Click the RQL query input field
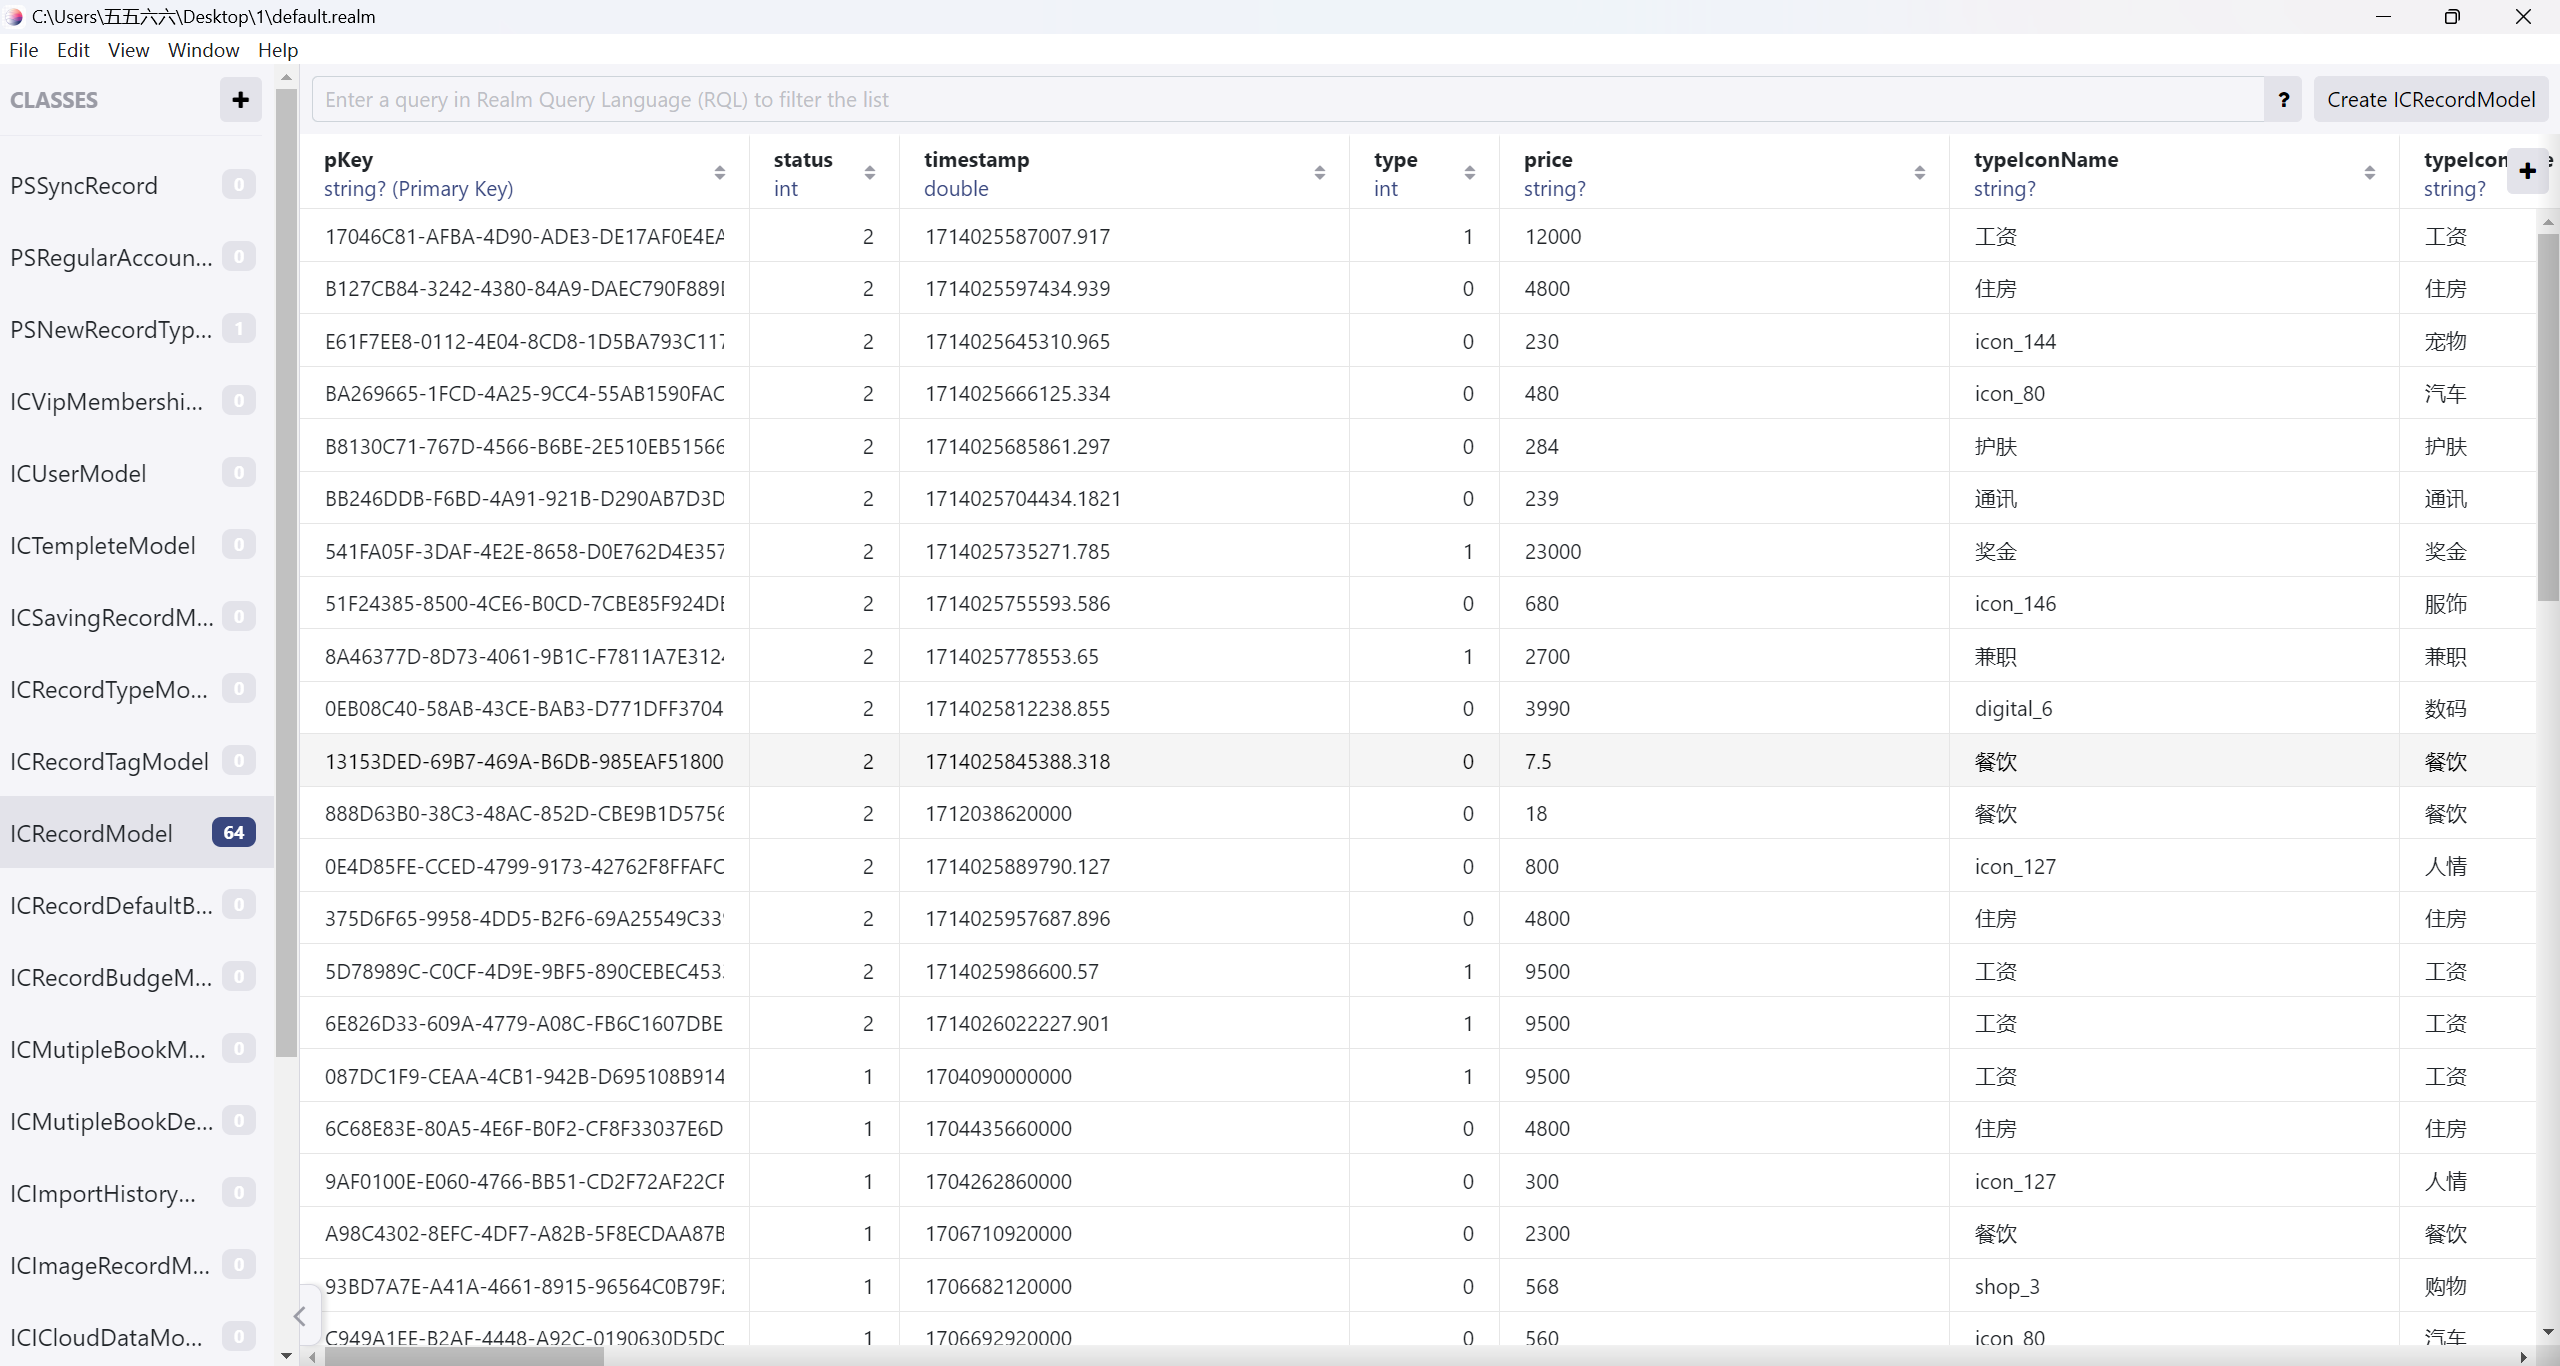This screenshot has width=2560, height=1366. coord(1287,100)
